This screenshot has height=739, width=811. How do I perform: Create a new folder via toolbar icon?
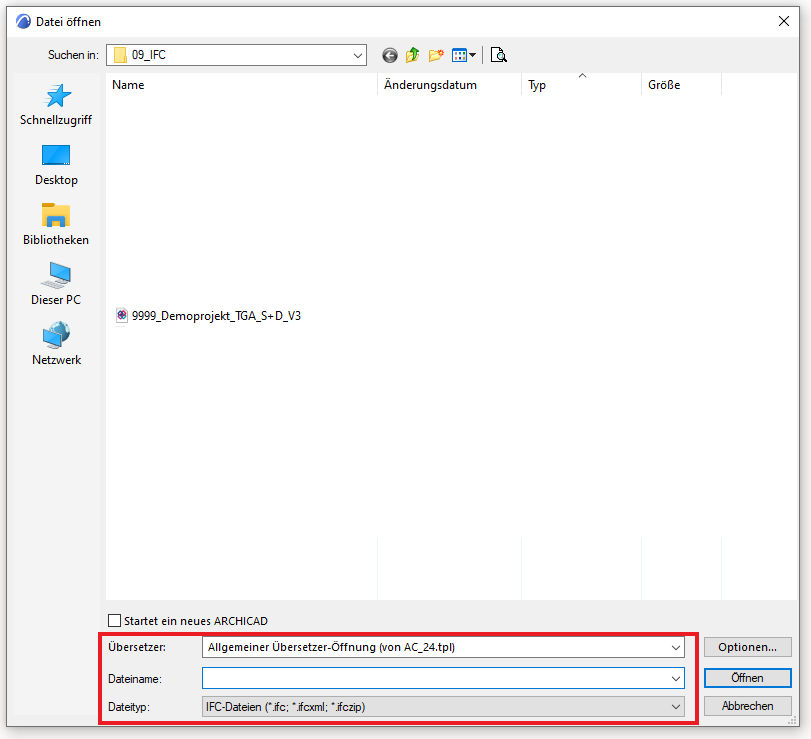436,55
